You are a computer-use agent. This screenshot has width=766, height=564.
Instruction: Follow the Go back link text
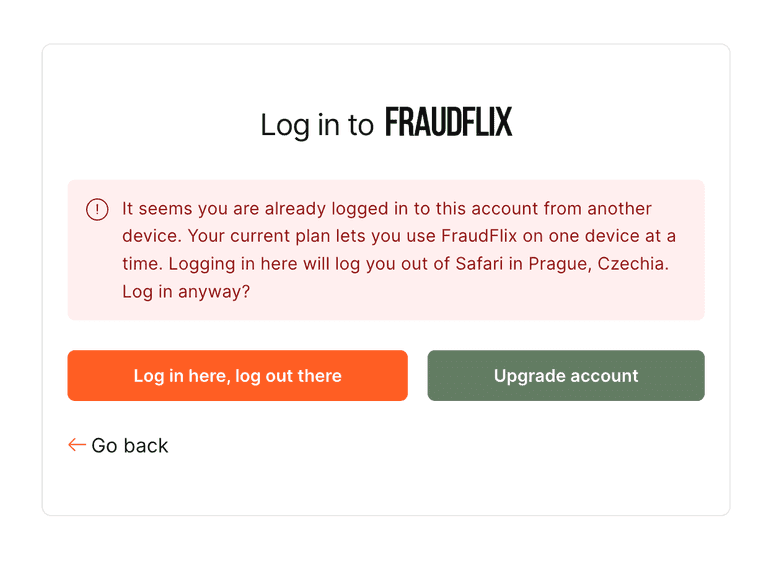point(130,446)
